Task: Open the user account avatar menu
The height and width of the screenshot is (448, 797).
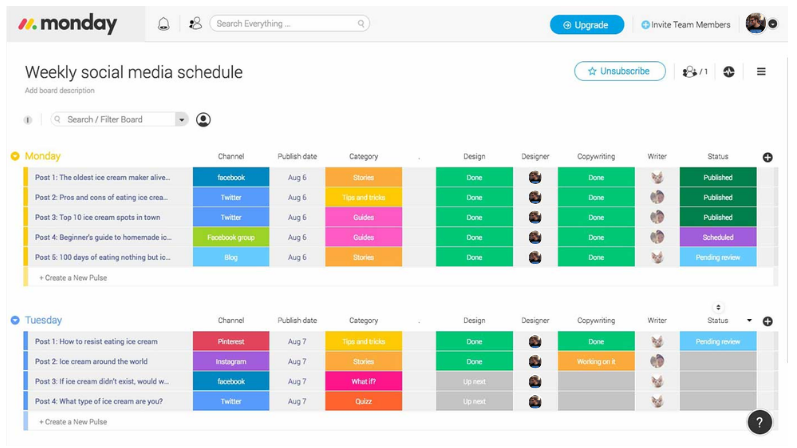Action: point(758,24)
